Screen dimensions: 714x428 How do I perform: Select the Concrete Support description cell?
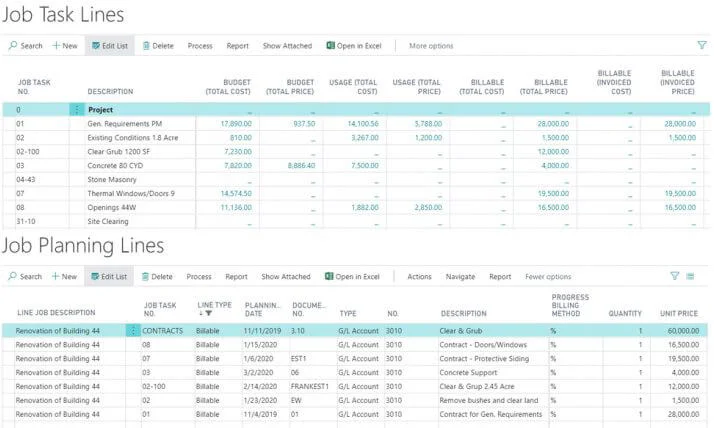tap(469, 371)
